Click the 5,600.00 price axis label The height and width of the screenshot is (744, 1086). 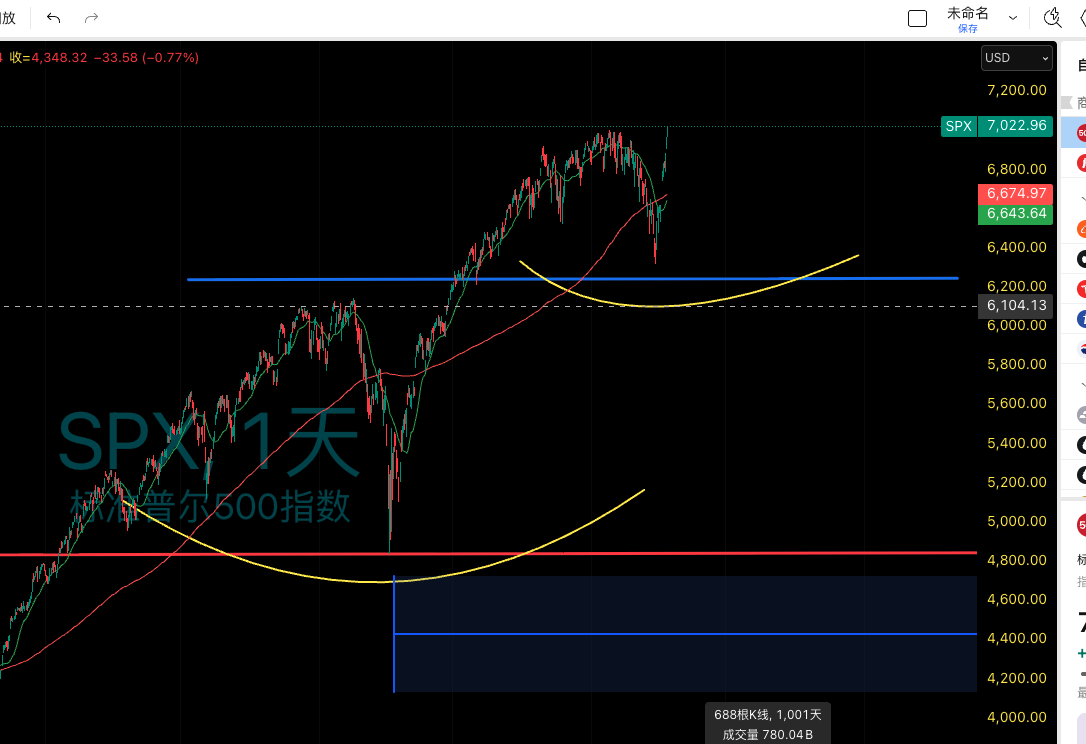tap(1016, 403)
